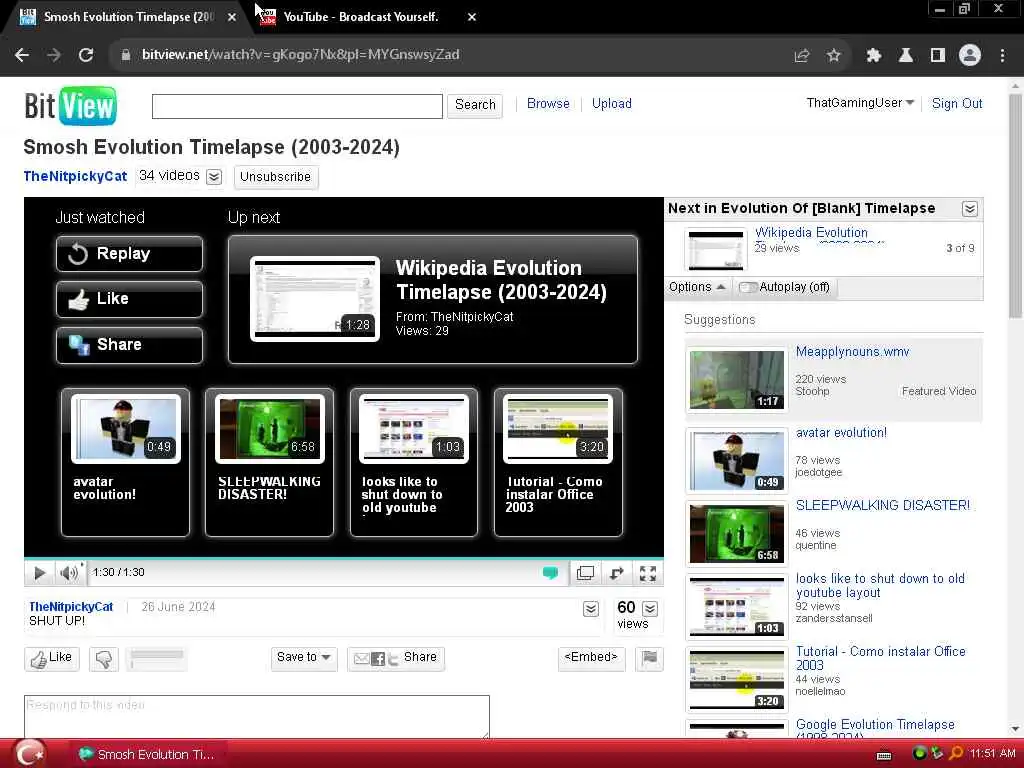
Task: Click the system tray clock 11:51 AM
Action: coord(993,754)
